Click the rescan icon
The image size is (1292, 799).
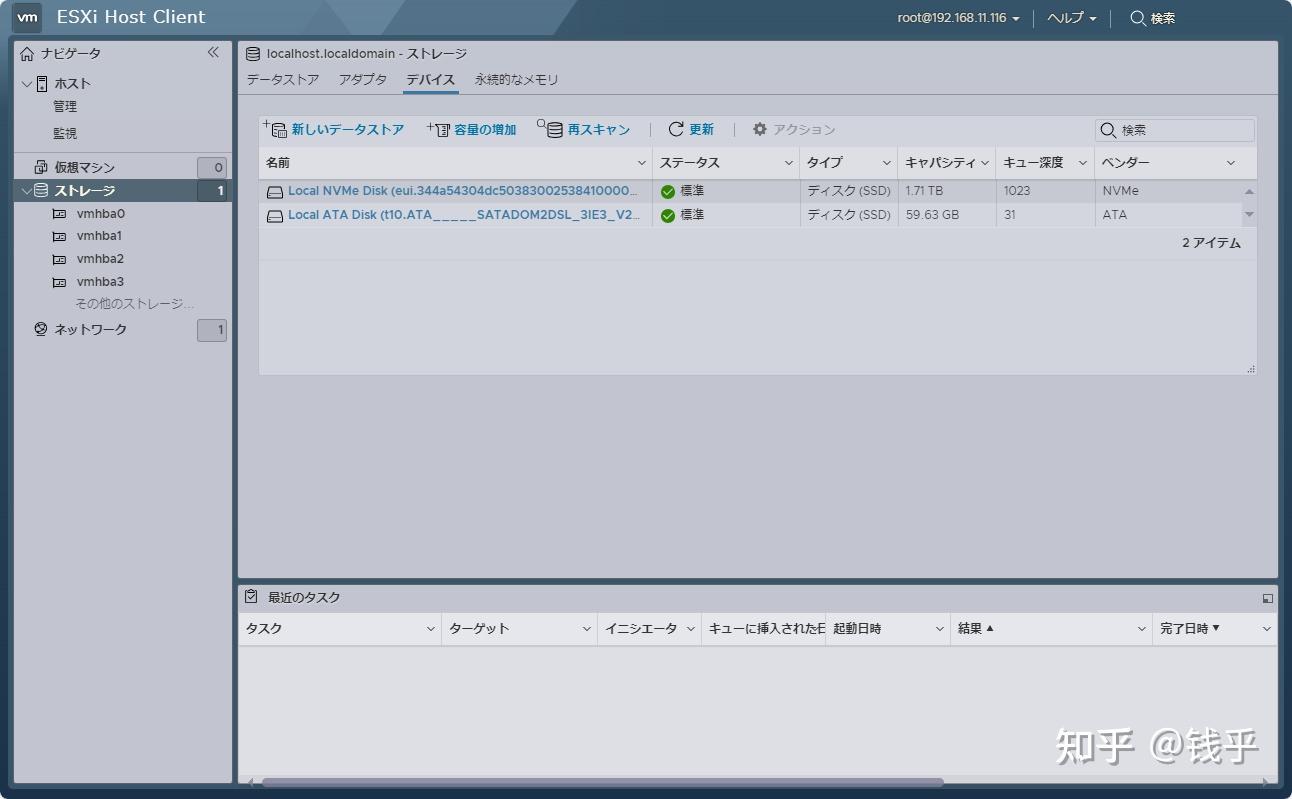550,129
